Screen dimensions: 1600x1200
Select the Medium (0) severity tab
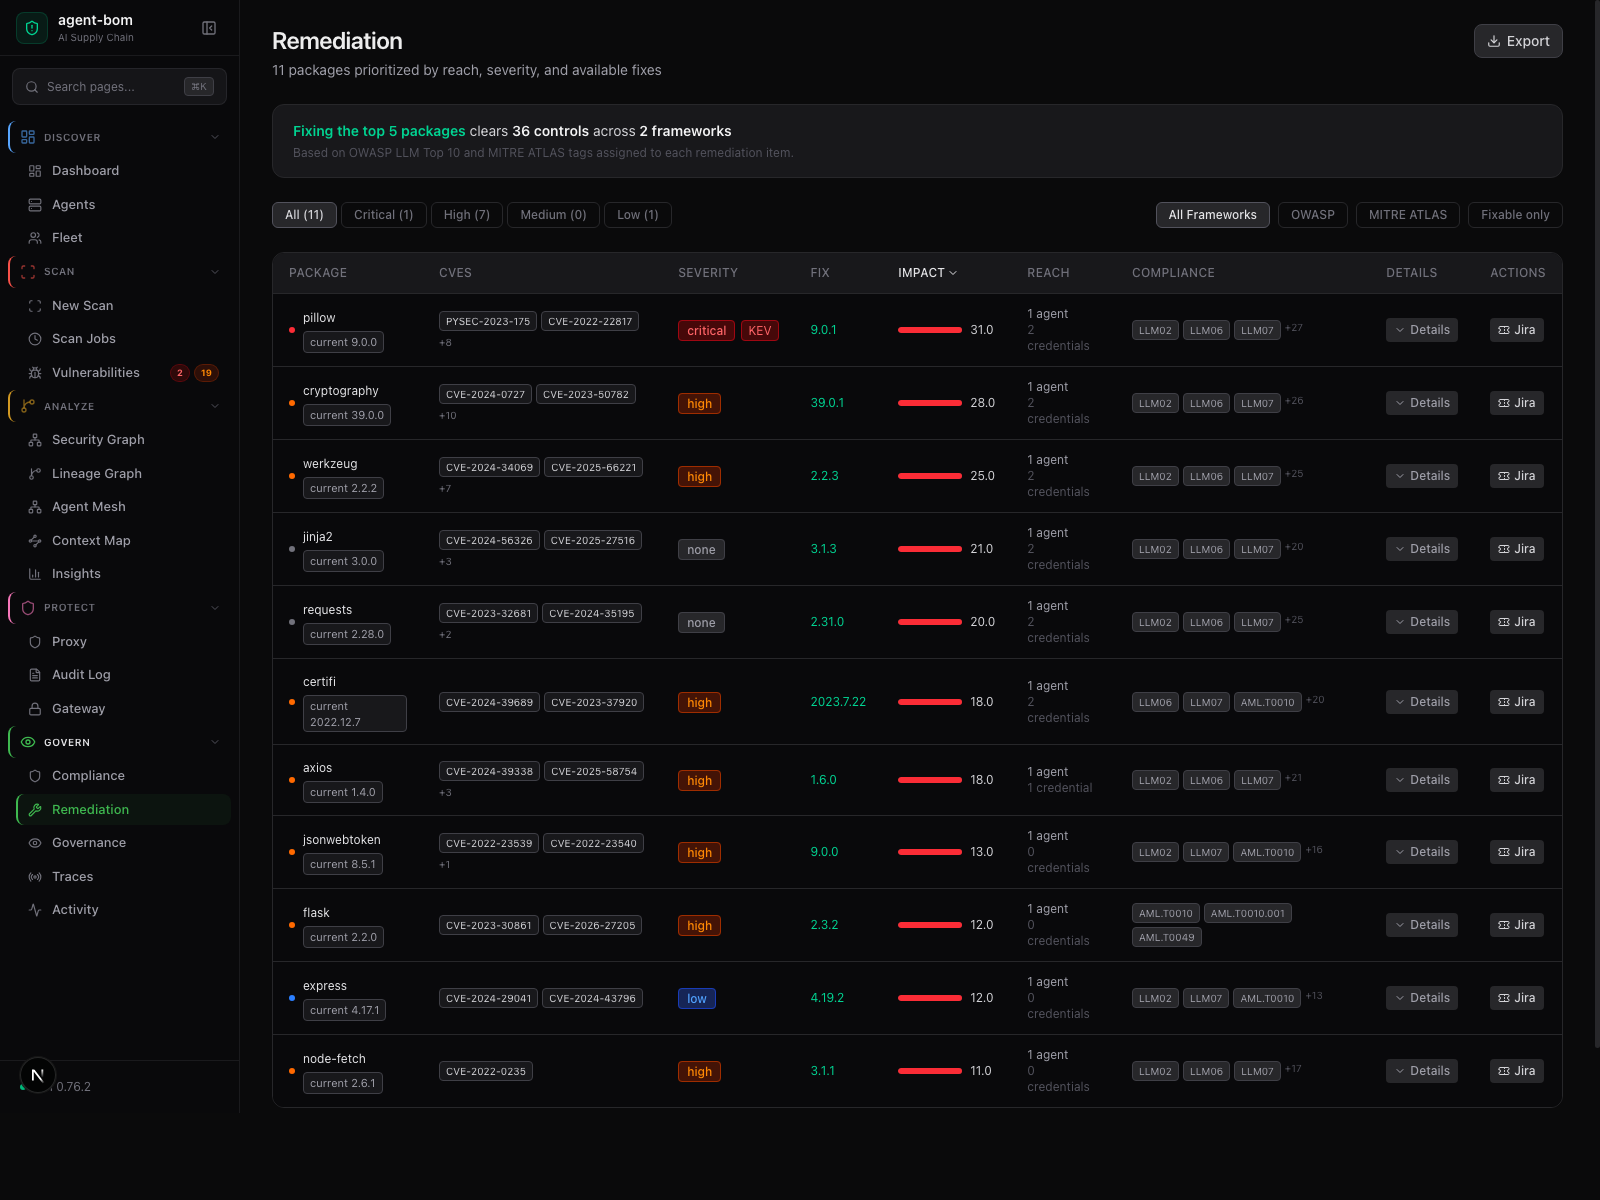(x=553, y=215)
